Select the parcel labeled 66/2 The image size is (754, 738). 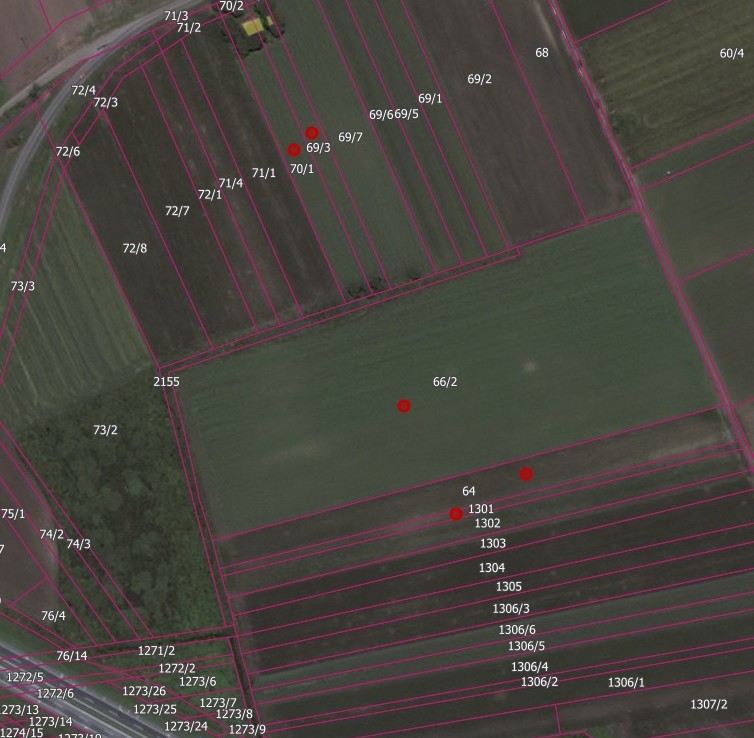[445, 382]
